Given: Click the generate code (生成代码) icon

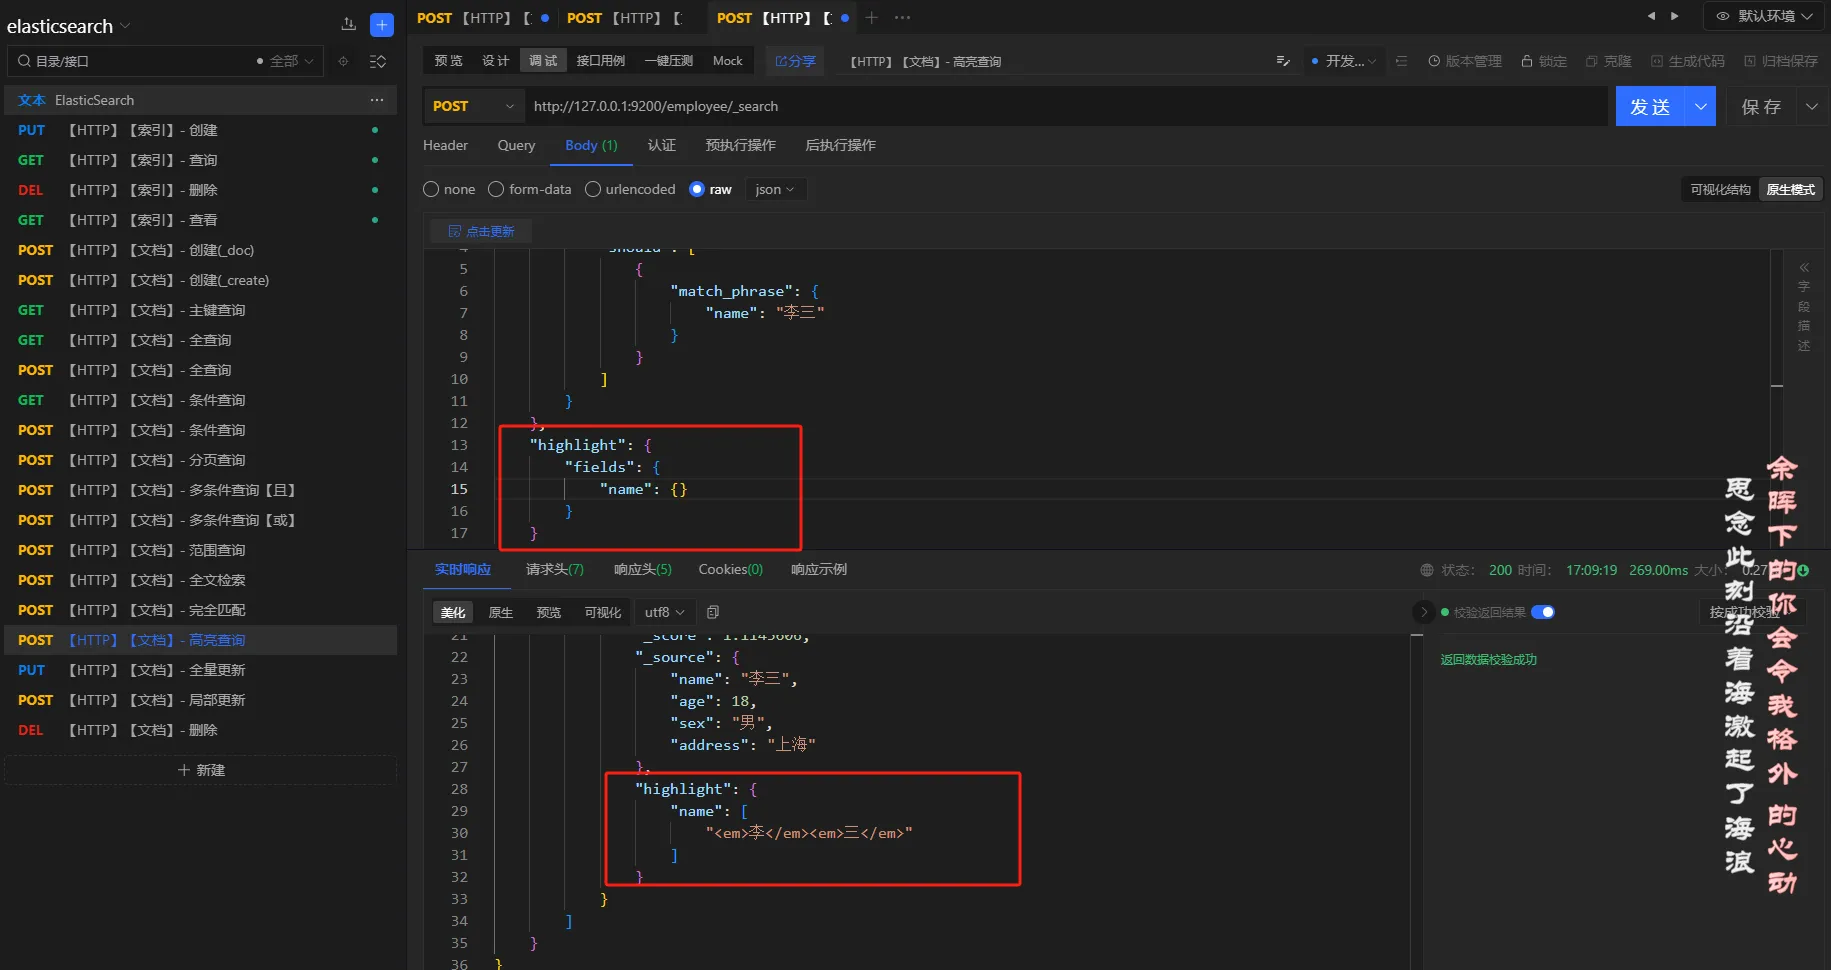Looking at the screenshot, I should tap(1657, 62).
